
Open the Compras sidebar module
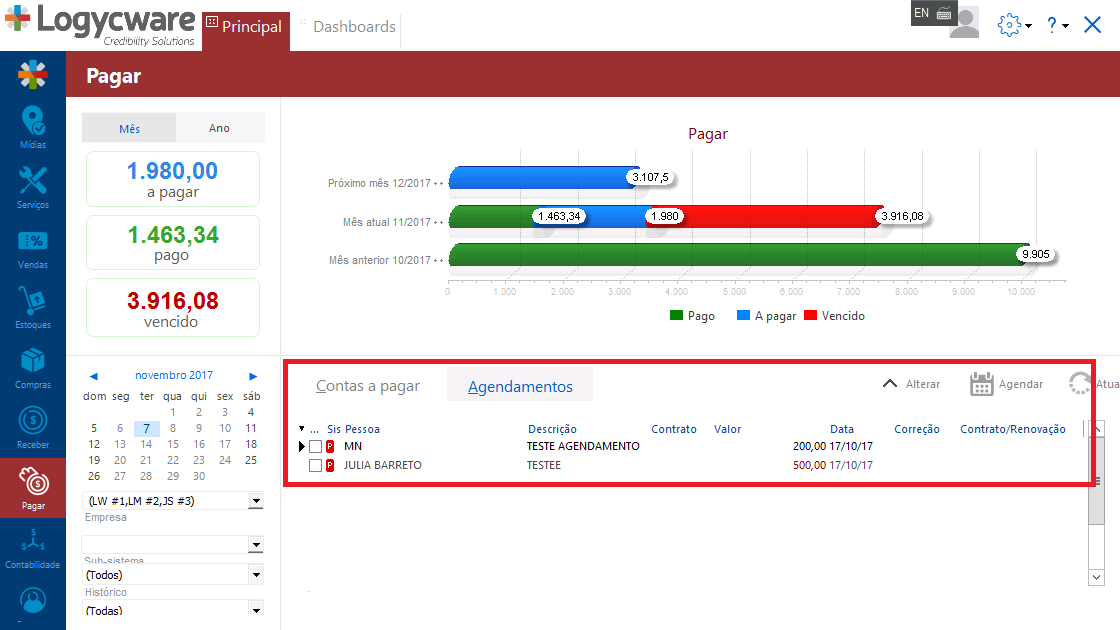[x=33, y=367]
